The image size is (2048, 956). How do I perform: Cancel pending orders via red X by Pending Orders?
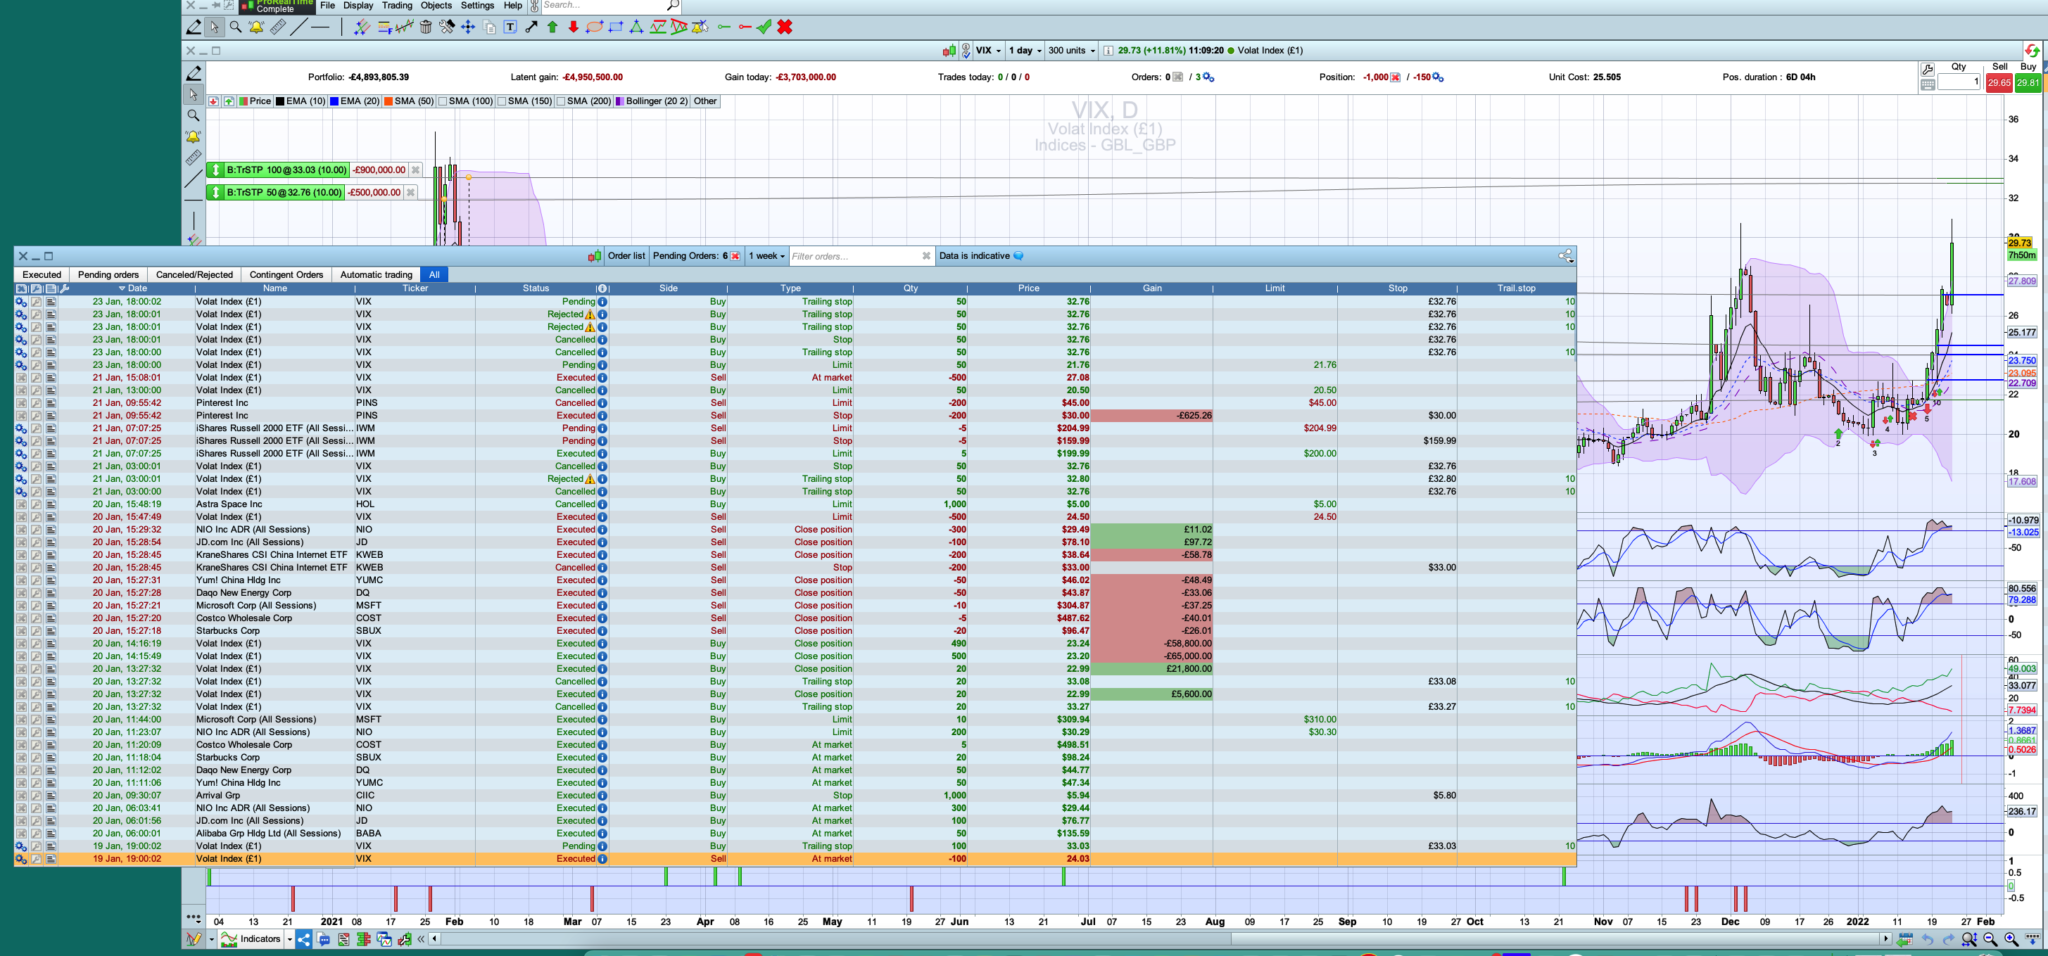point(735,256)
